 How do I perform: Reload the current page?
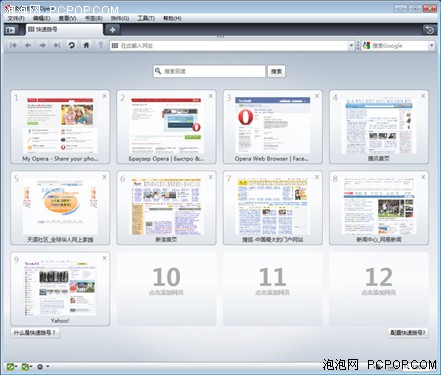[x=71, y=45]
